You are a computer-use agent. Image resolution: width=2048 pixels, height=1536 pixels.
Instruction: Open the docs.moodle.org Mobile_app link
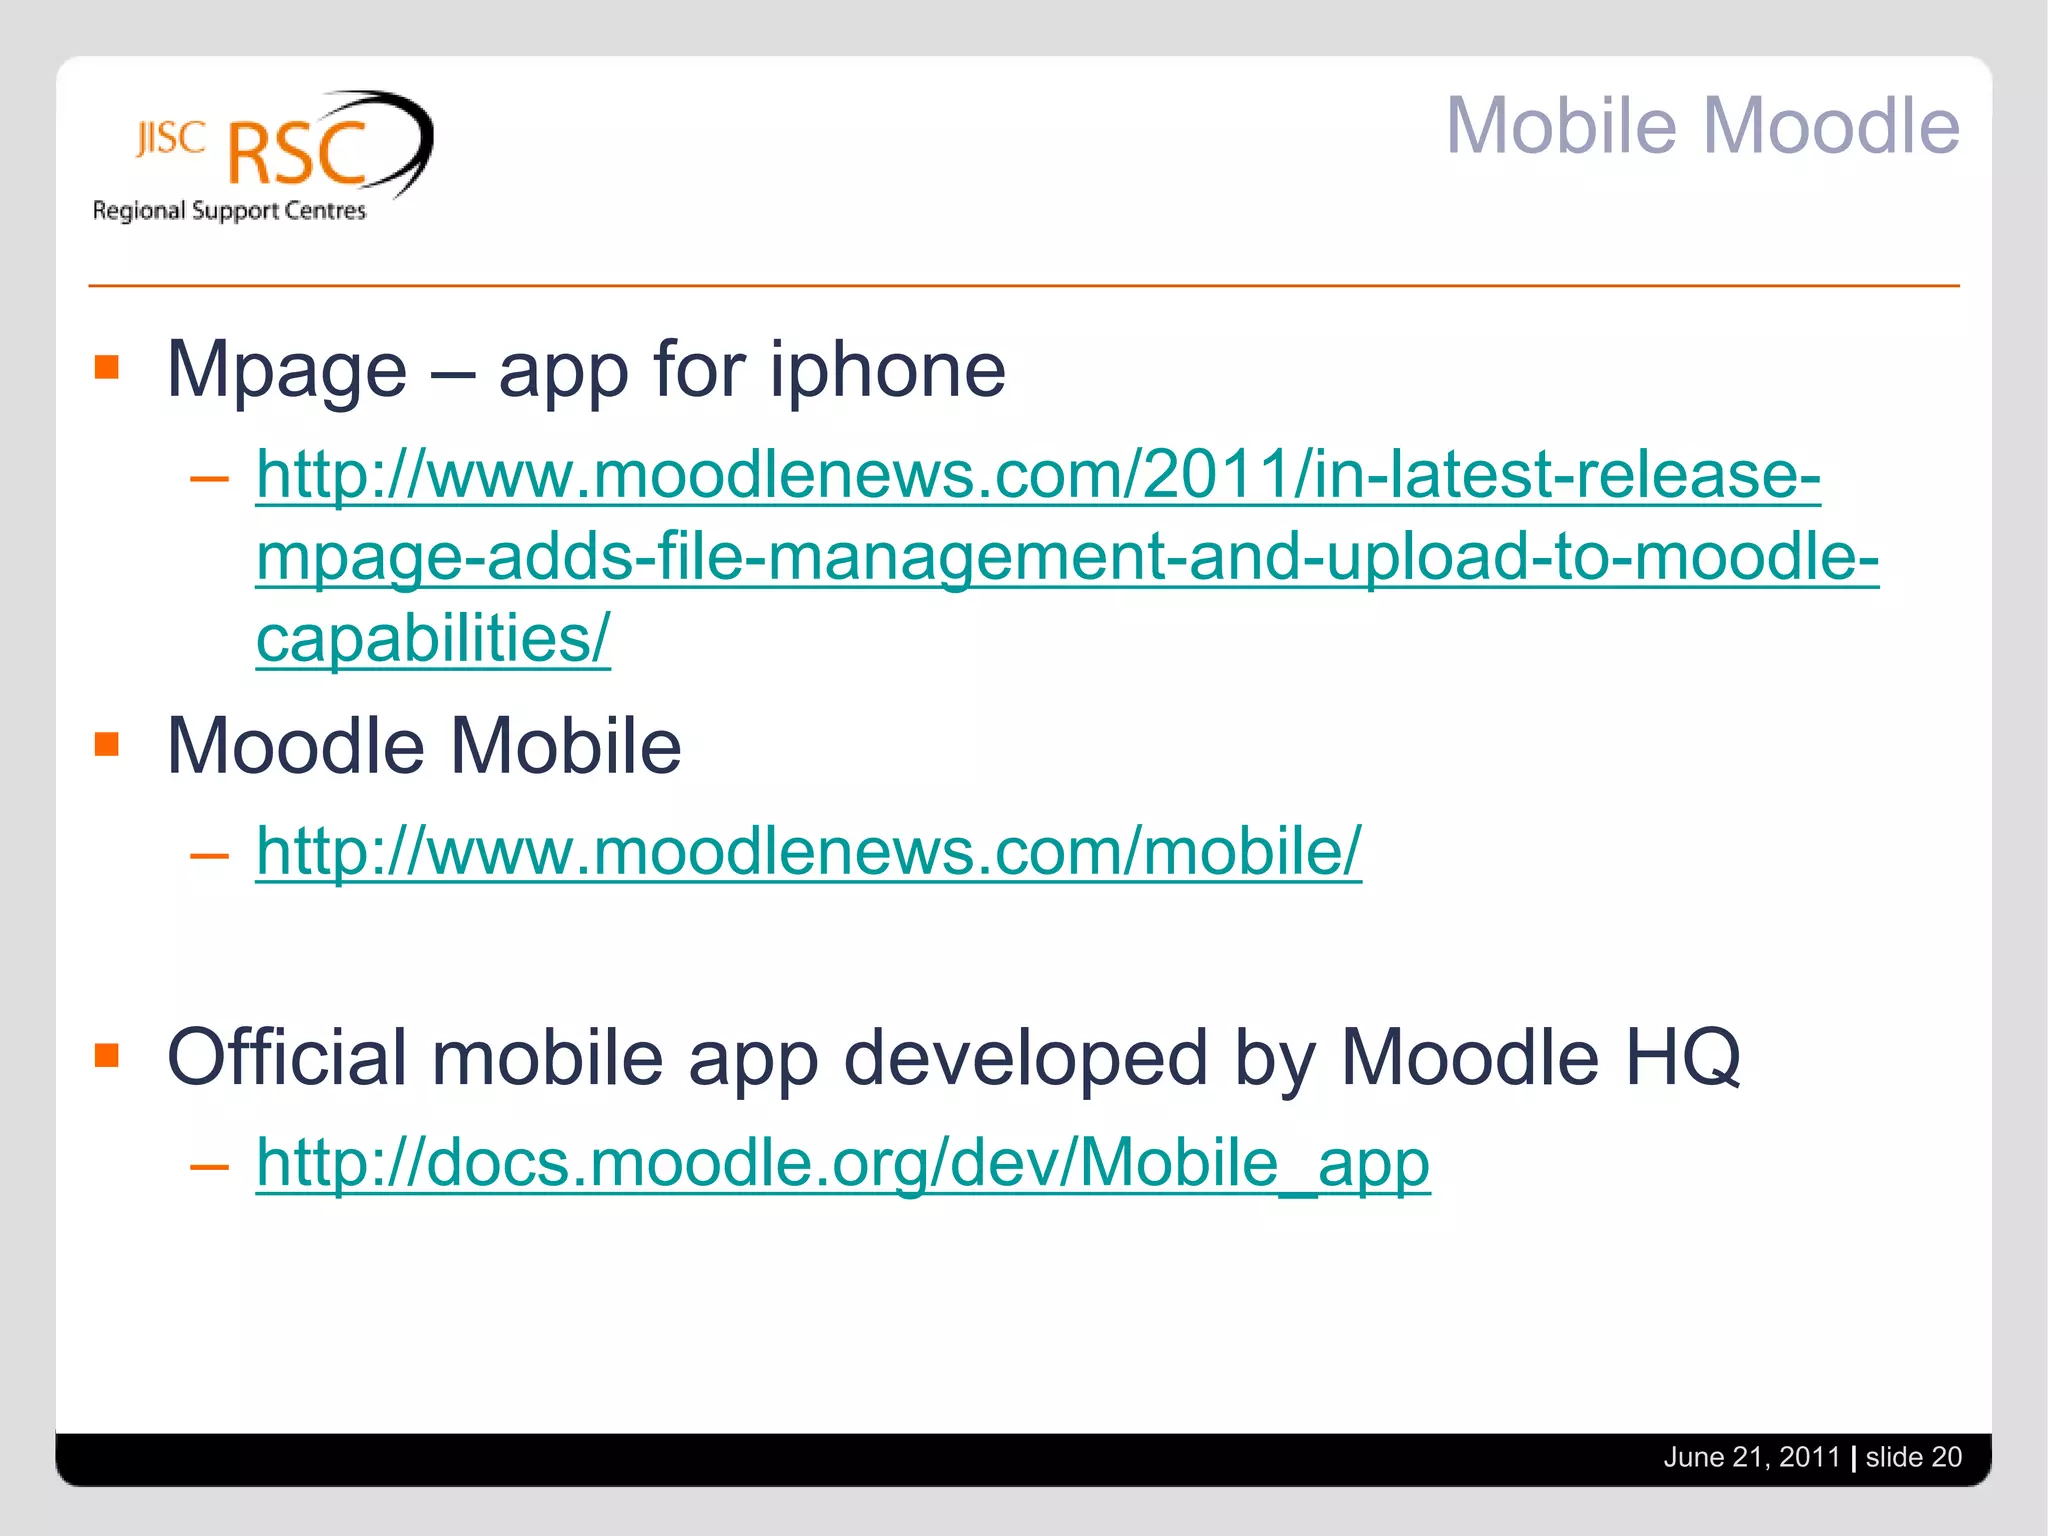tap(843, 1163)
